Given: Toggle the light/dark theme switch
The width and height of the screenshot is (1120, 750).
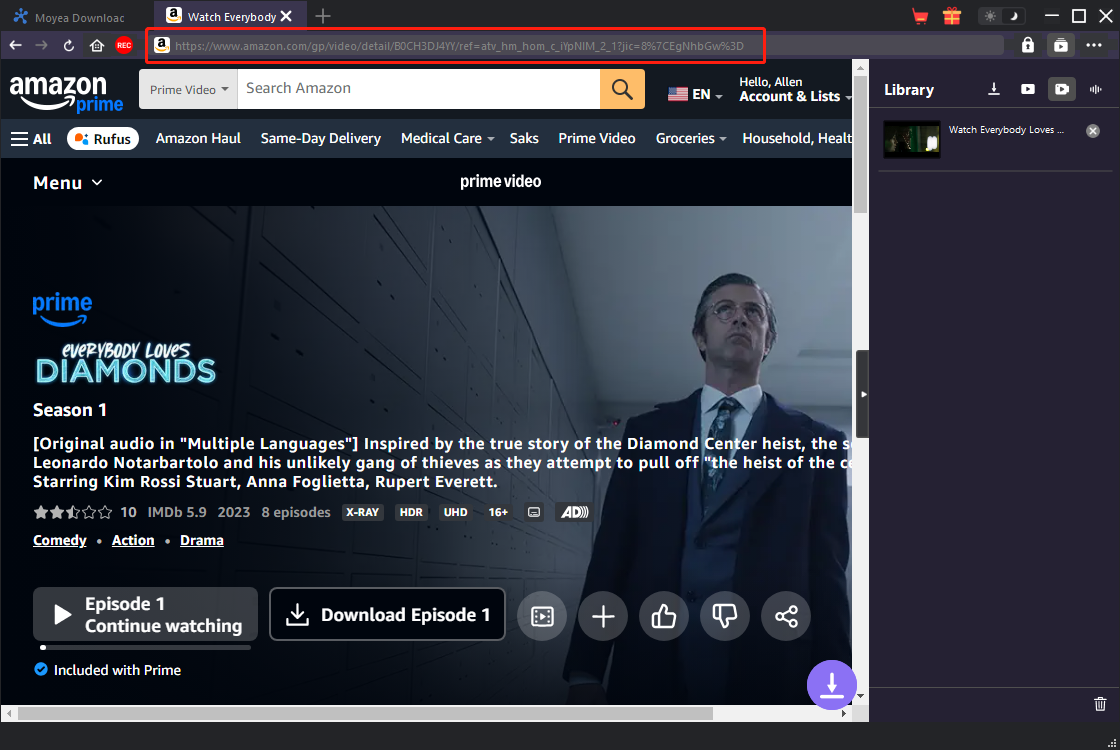Looking at the screenshot, I should pos(1001,16).
